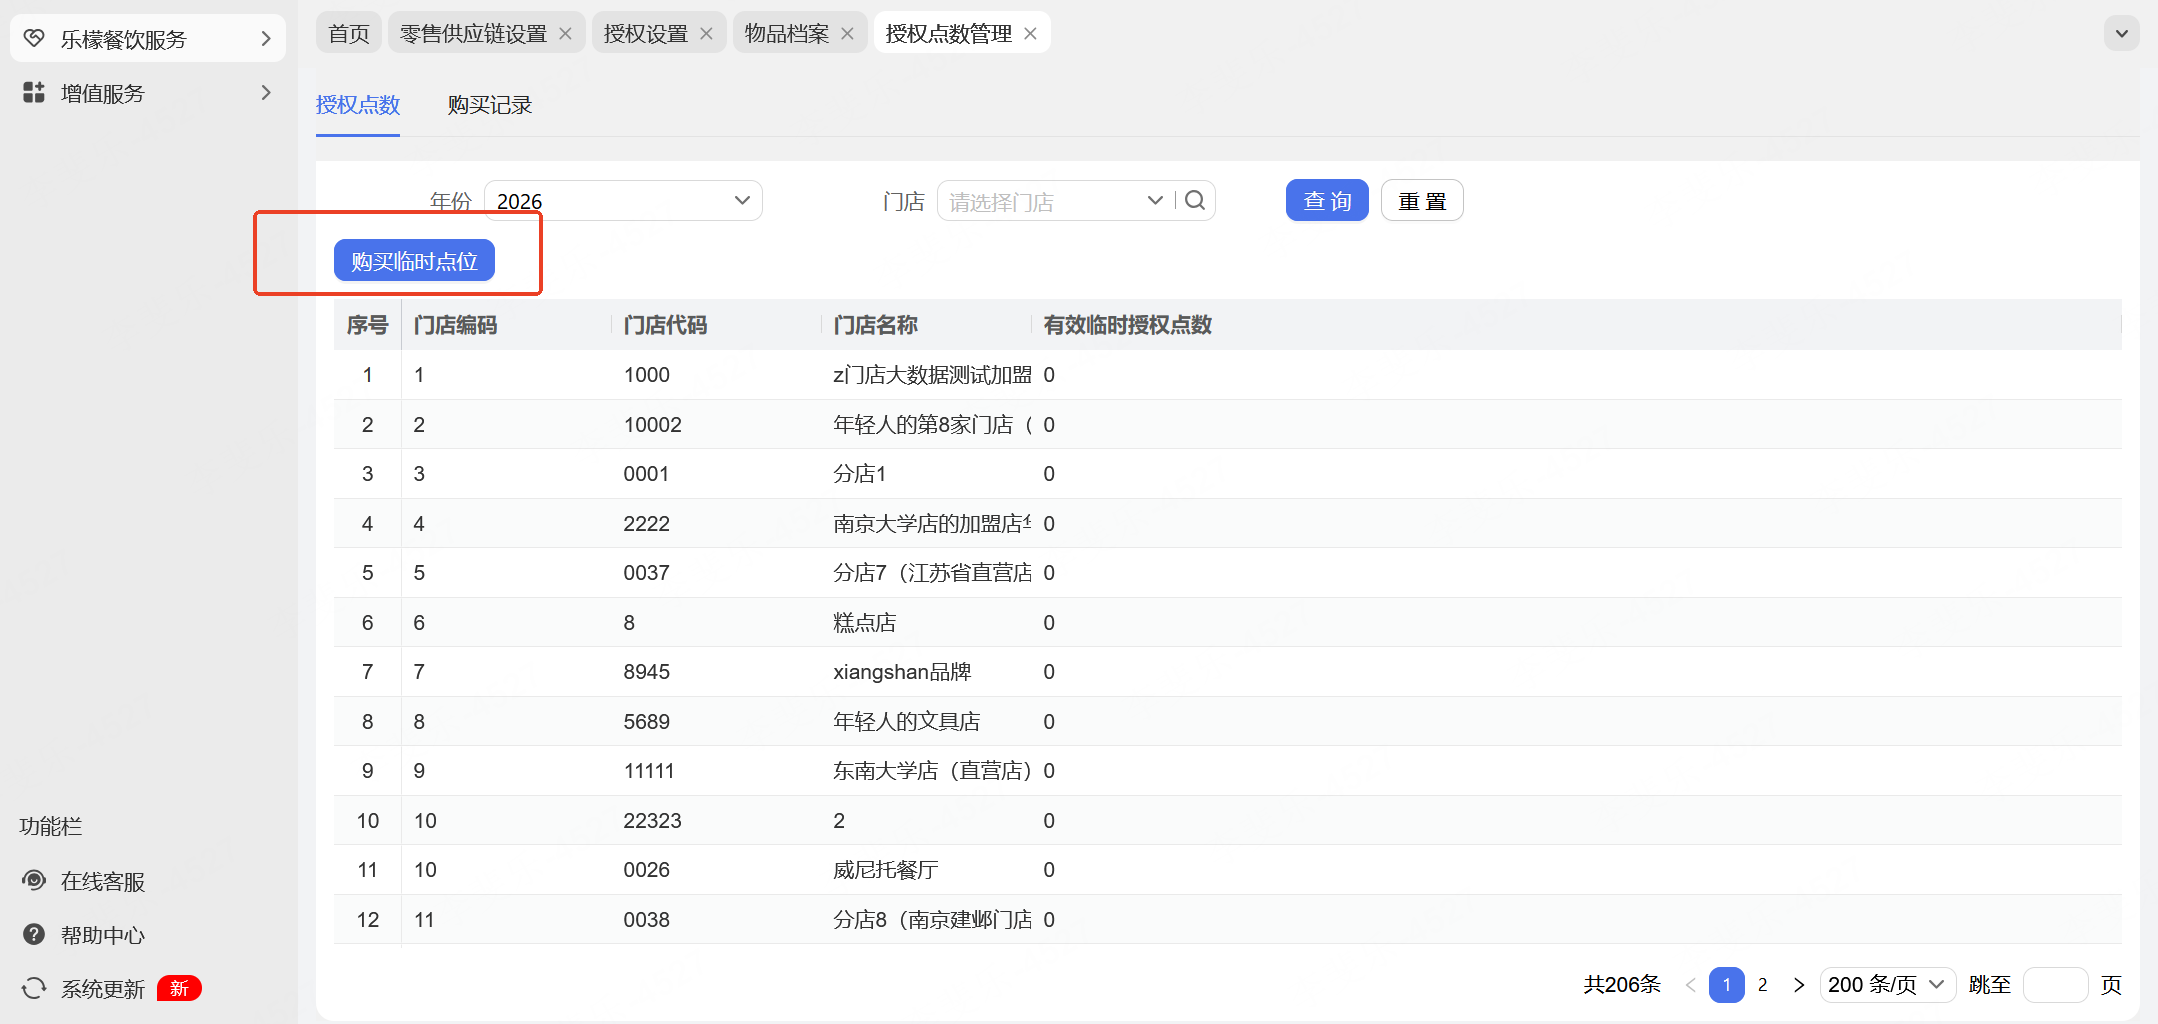
Task: Select the 授权点数 sub-tab
Action: click(x=358, y=105)
